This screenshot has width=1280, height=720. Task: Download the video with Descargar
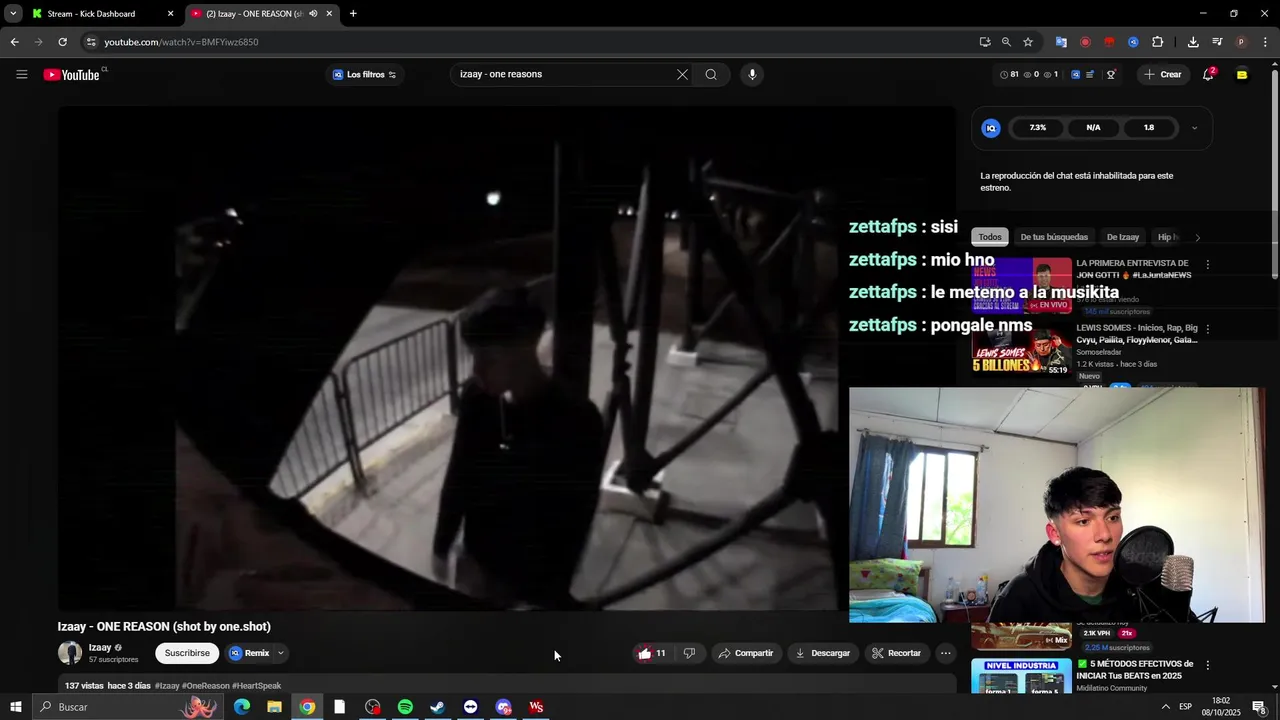pos(822,653)
